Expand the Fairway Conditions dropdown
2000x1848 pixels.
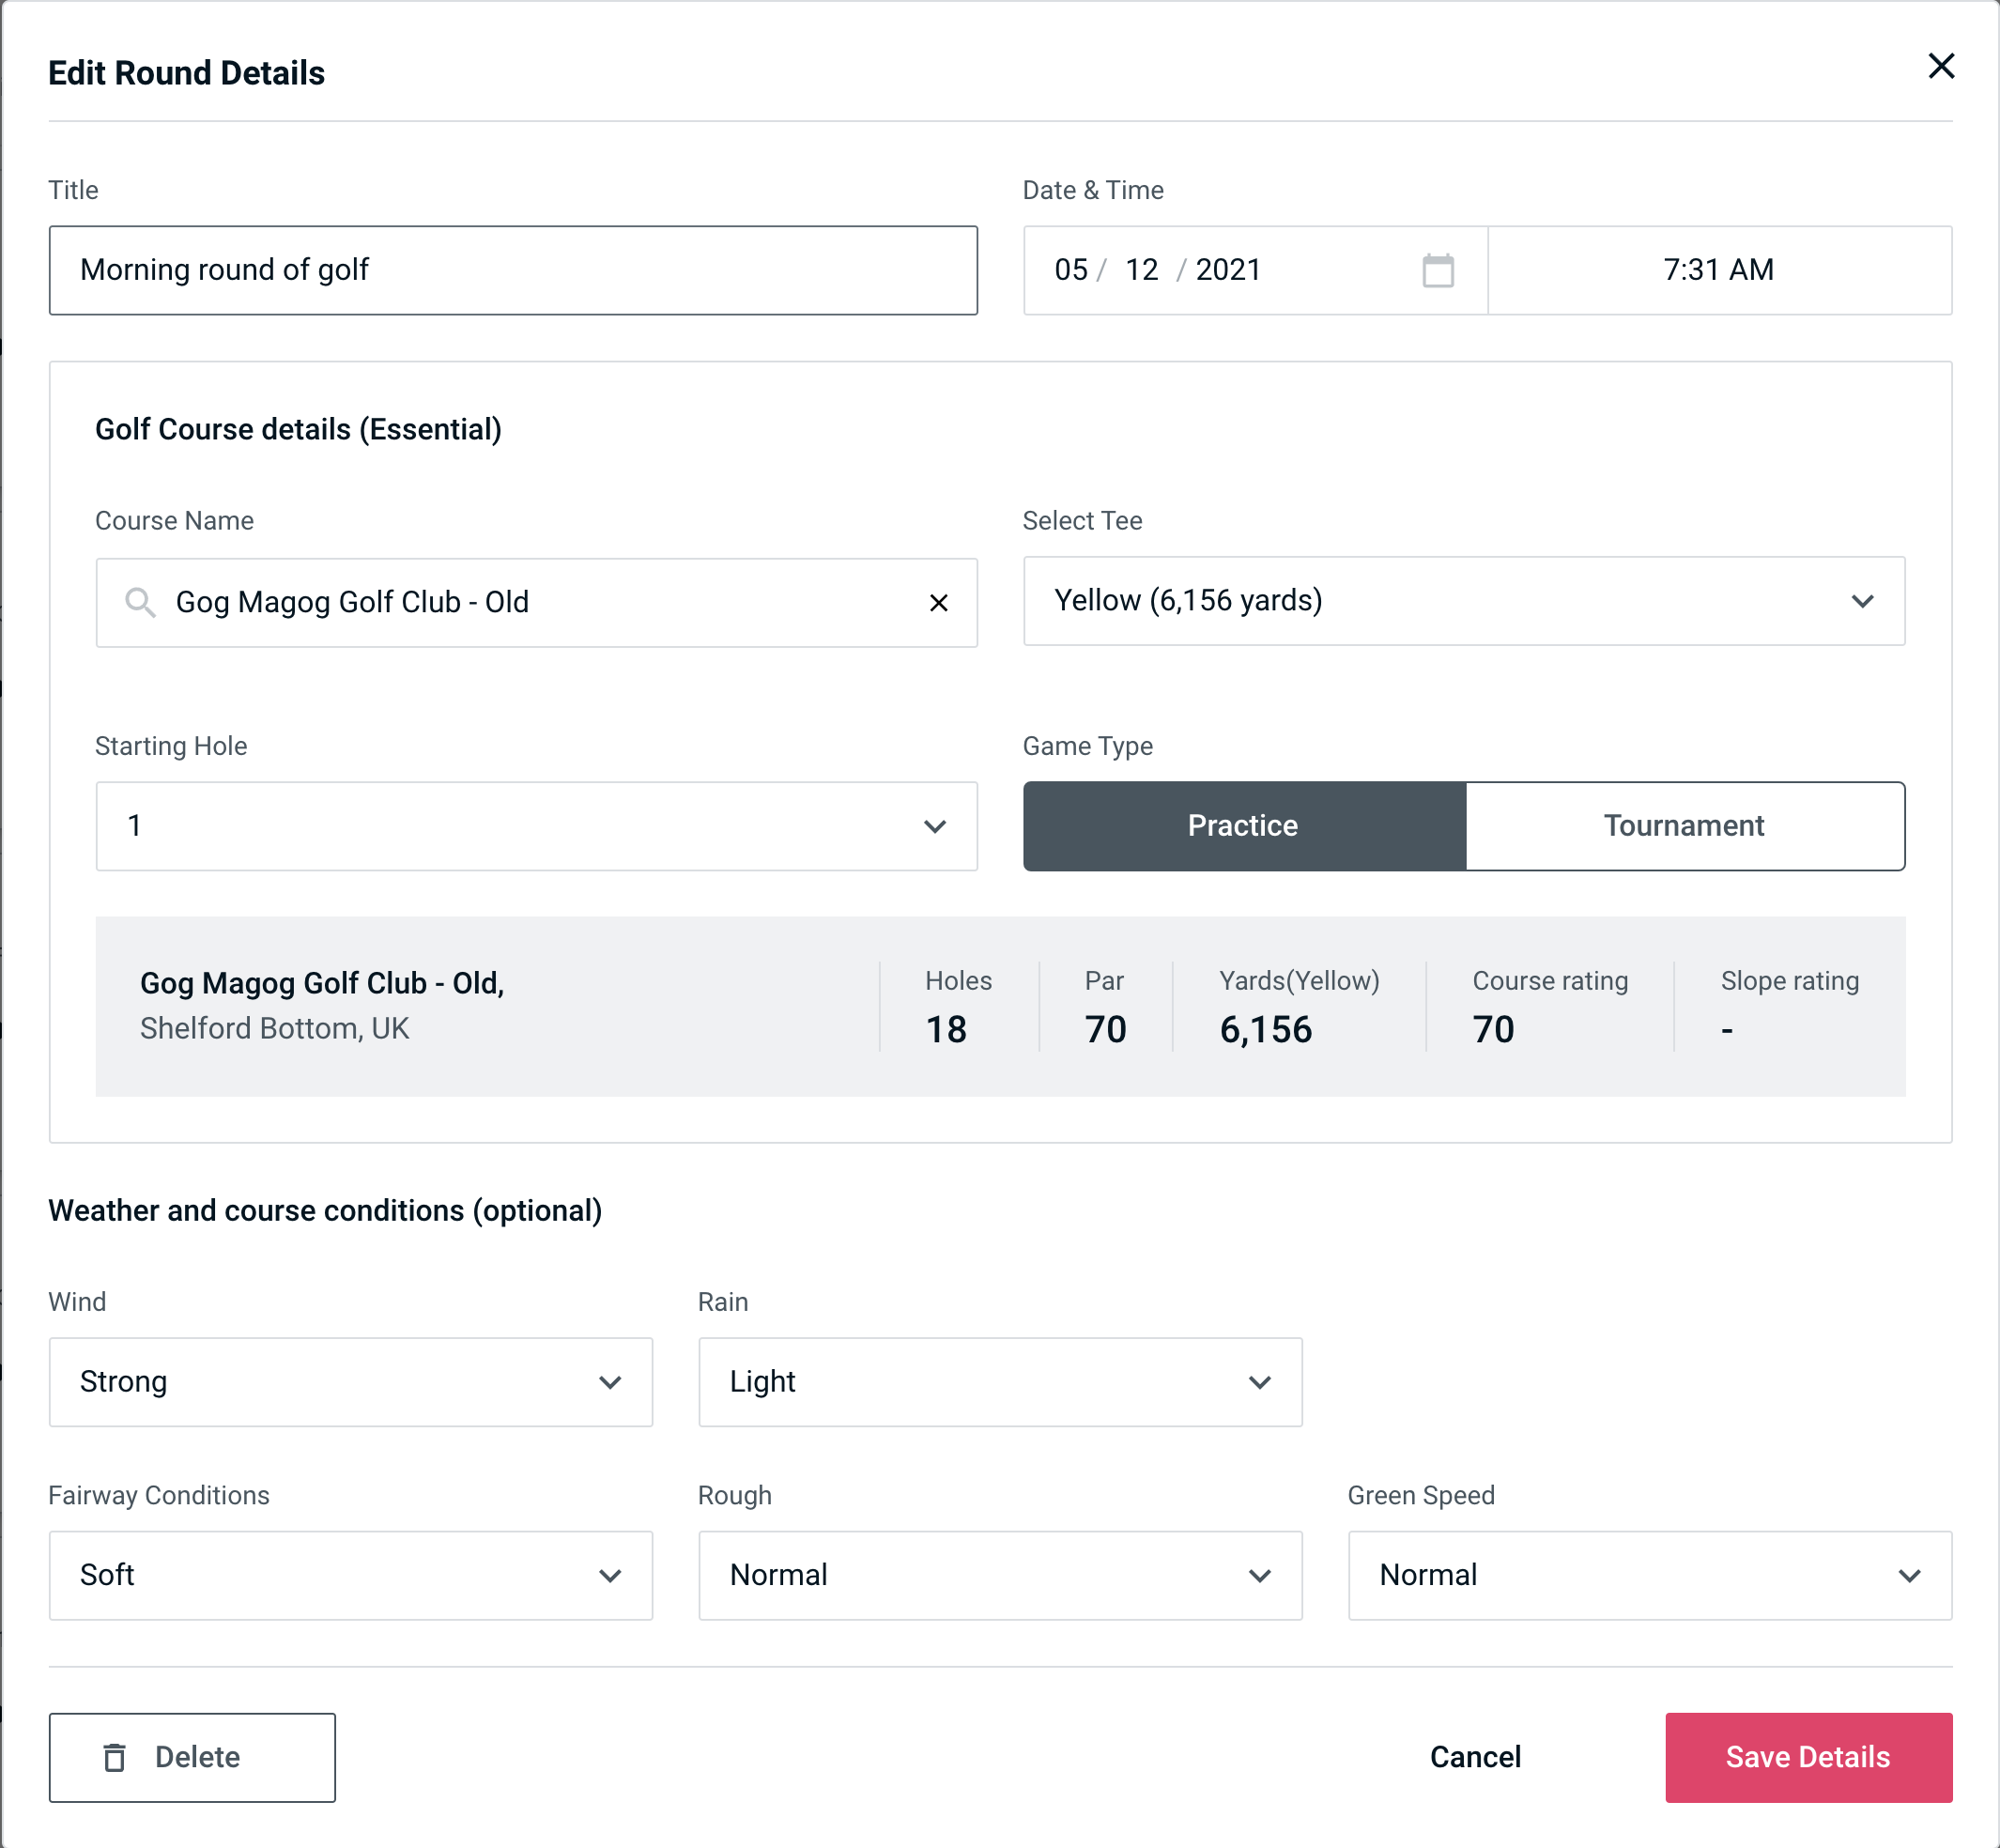pos(350,1575)
